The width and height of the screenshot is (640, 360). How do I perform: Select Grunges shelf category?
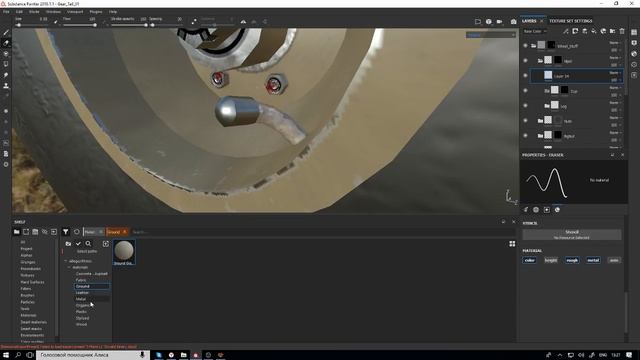click(28, 262)
